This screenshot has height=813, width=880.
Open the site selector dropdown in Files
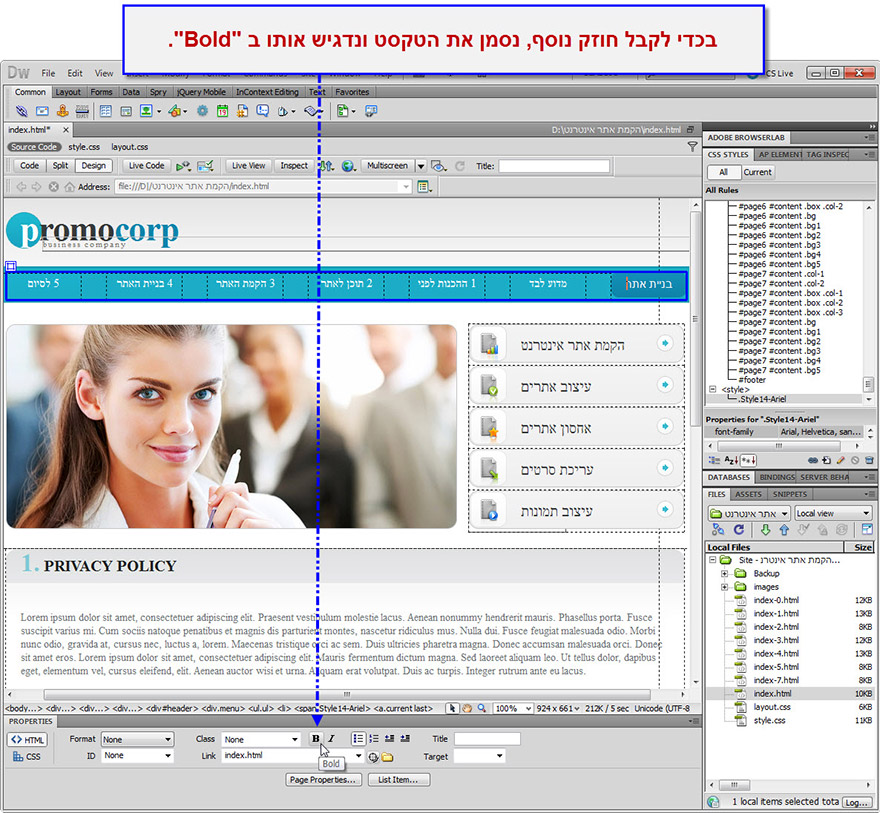tap(749, 513)
